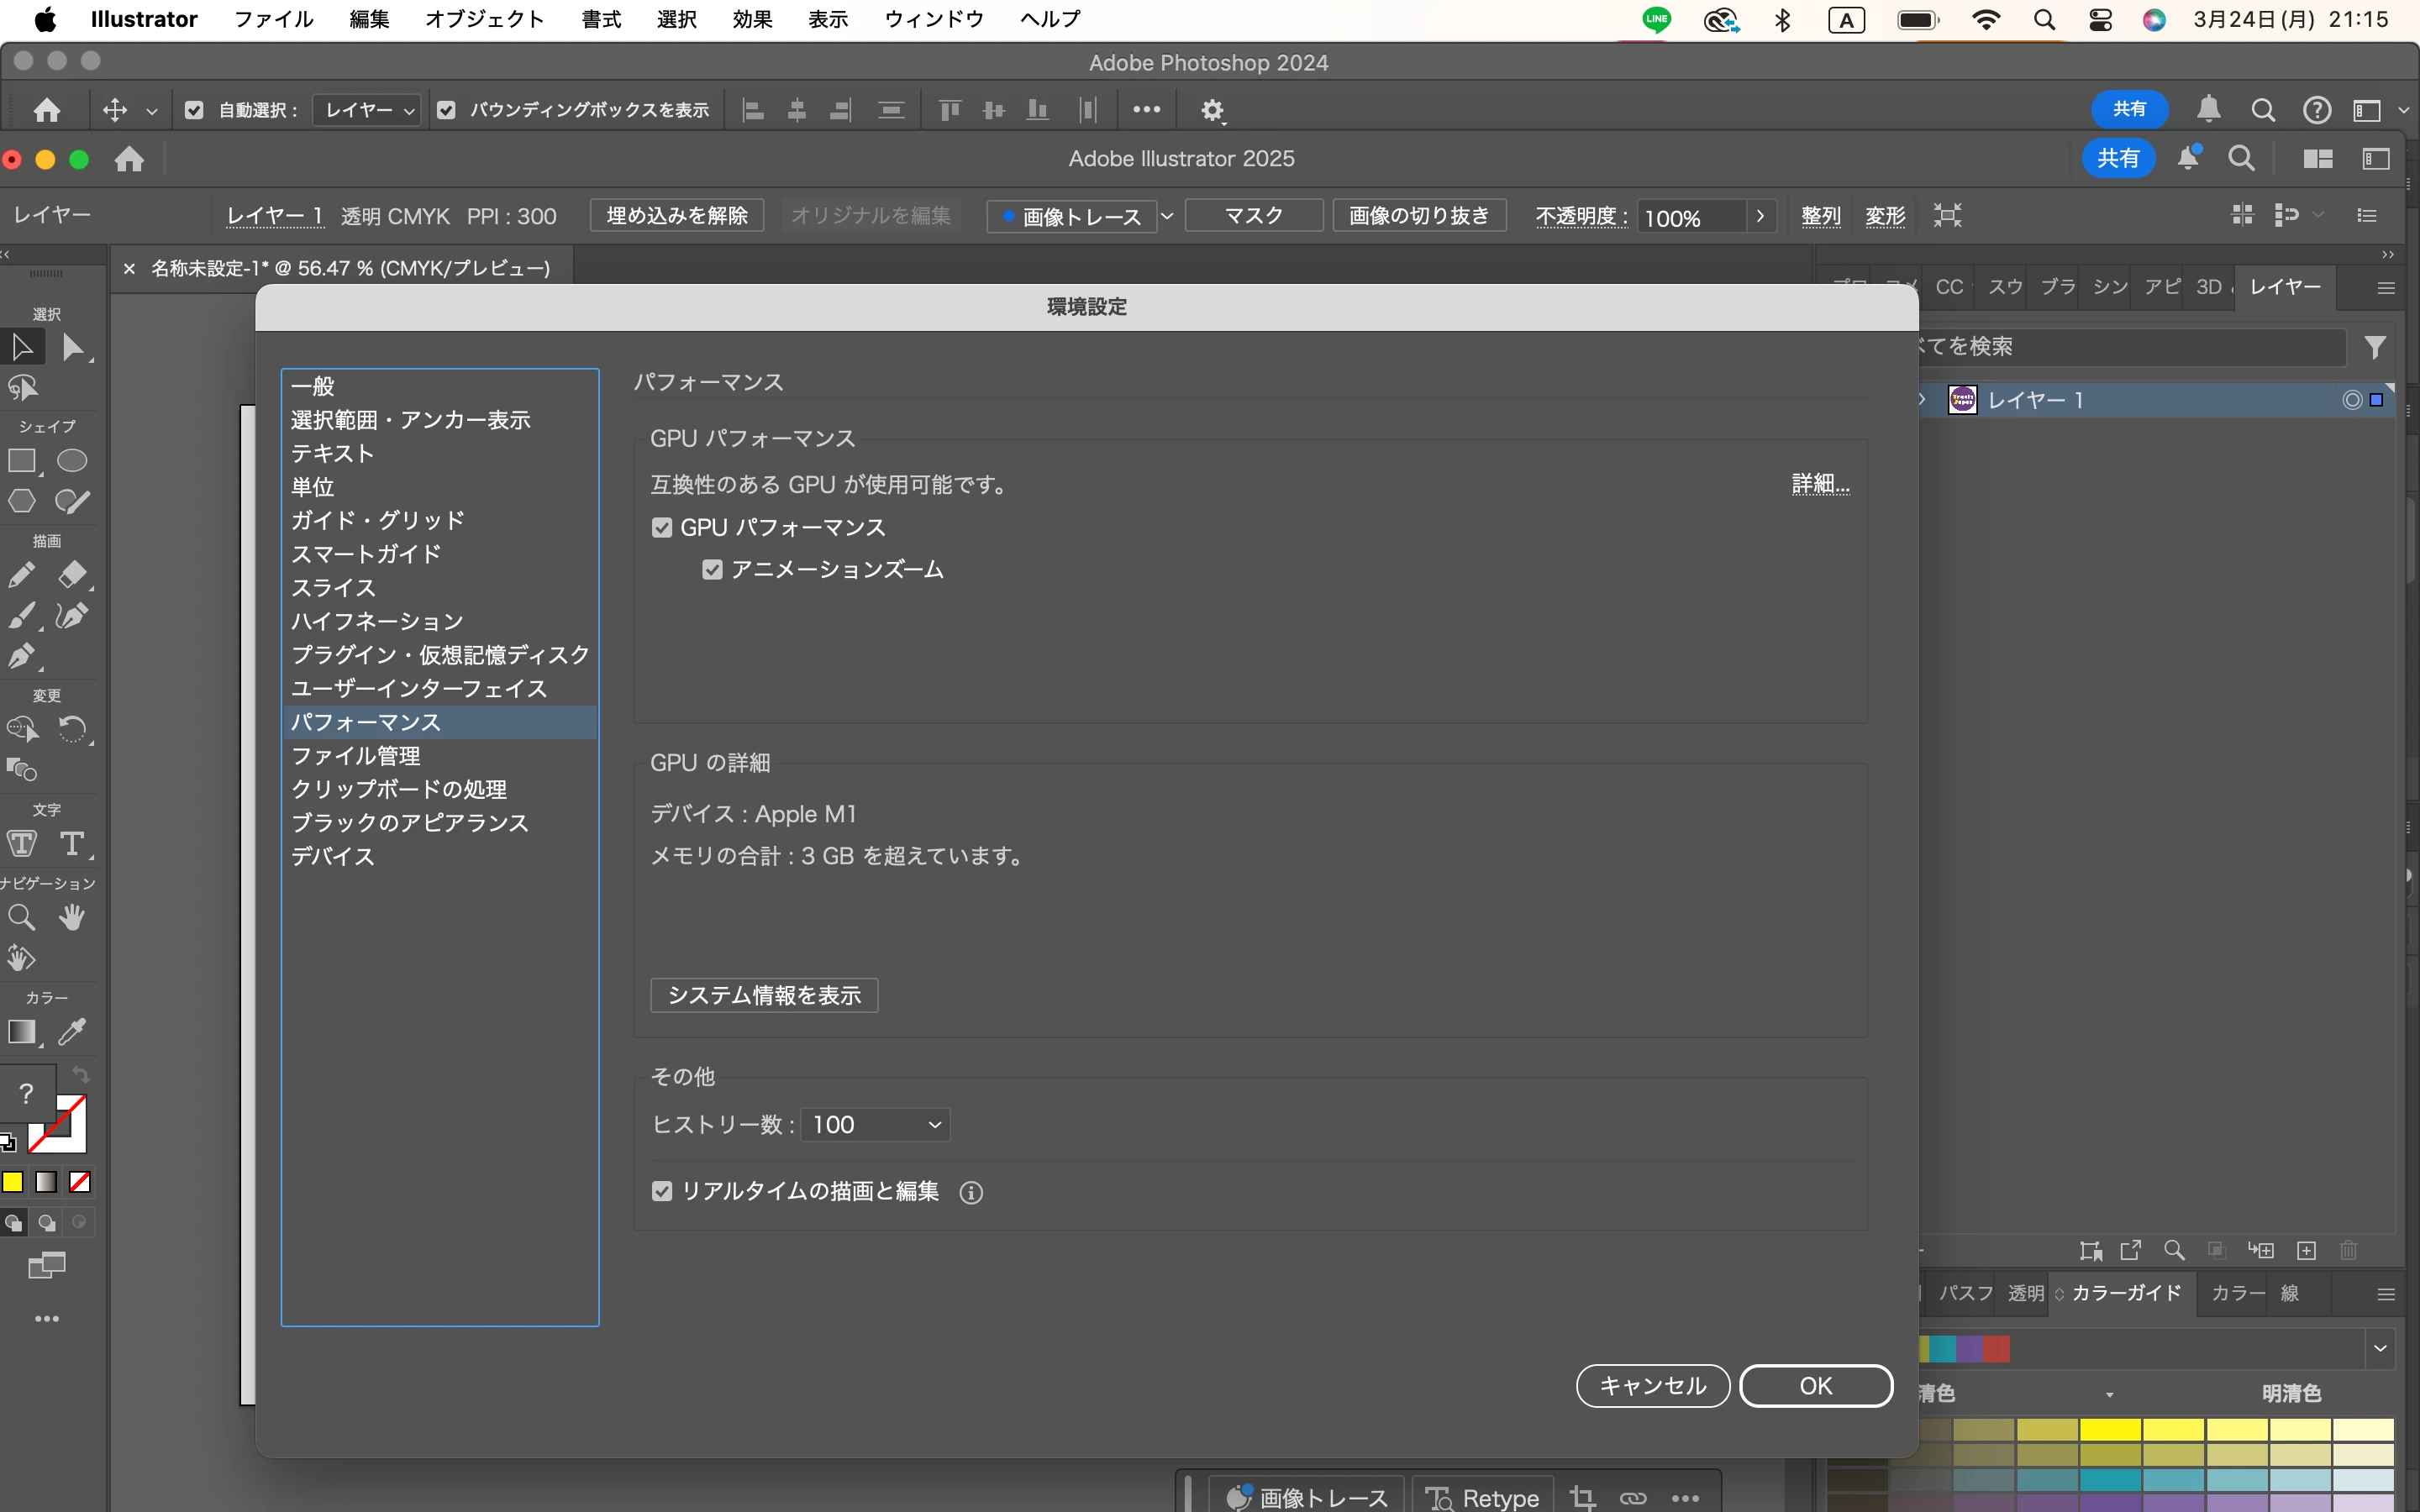This screenshot has width=2420, height=1512.
Task: Click the Illustrator home icon
Action: [129, 159]
